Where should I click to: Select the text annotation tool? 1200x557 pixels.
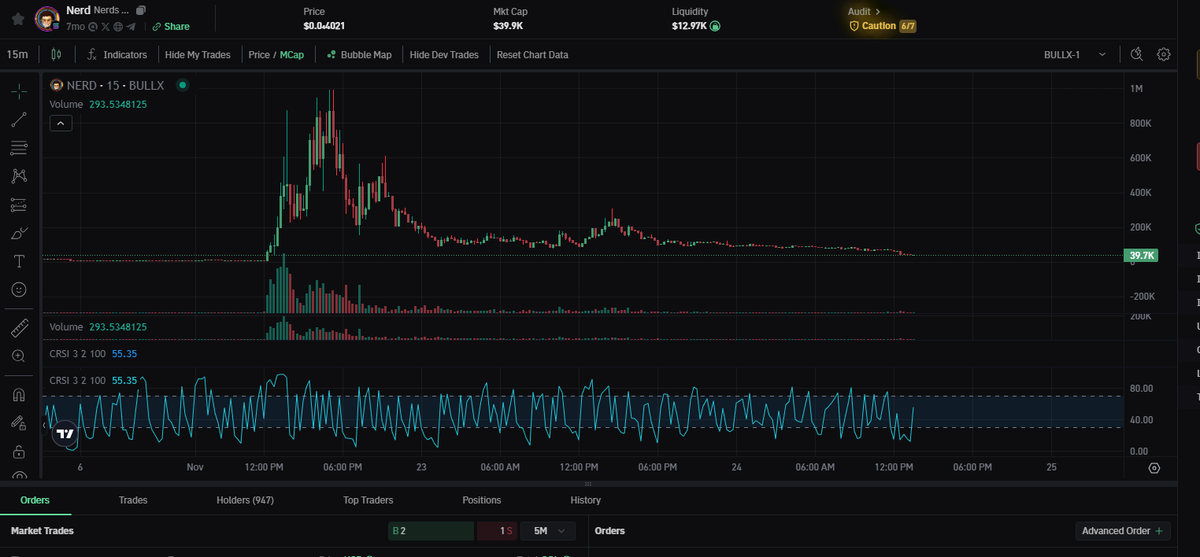click(x=19, y=261)
